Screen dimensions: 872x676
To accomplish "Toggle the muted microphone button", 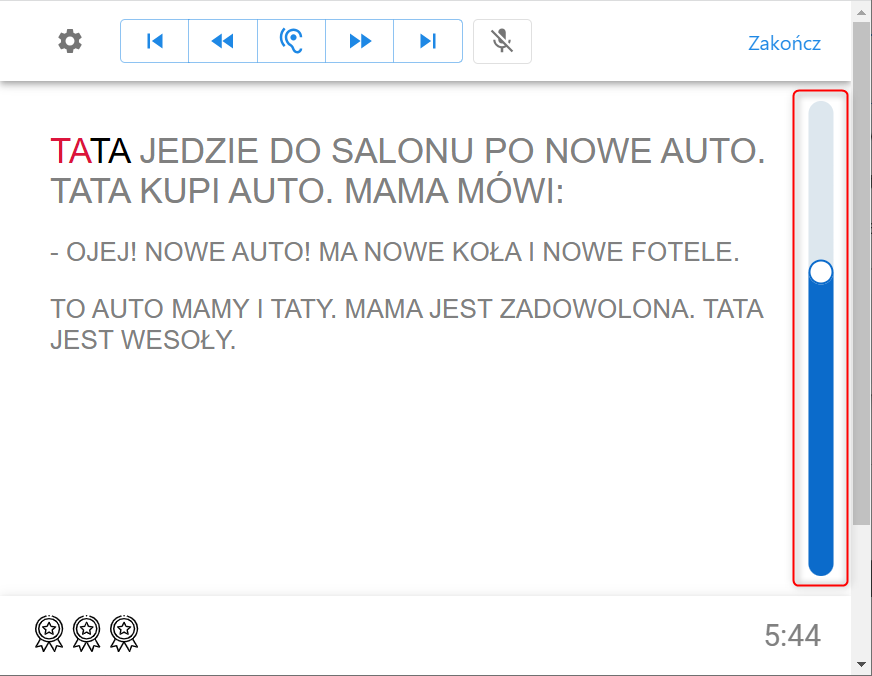I will [502, 41].
